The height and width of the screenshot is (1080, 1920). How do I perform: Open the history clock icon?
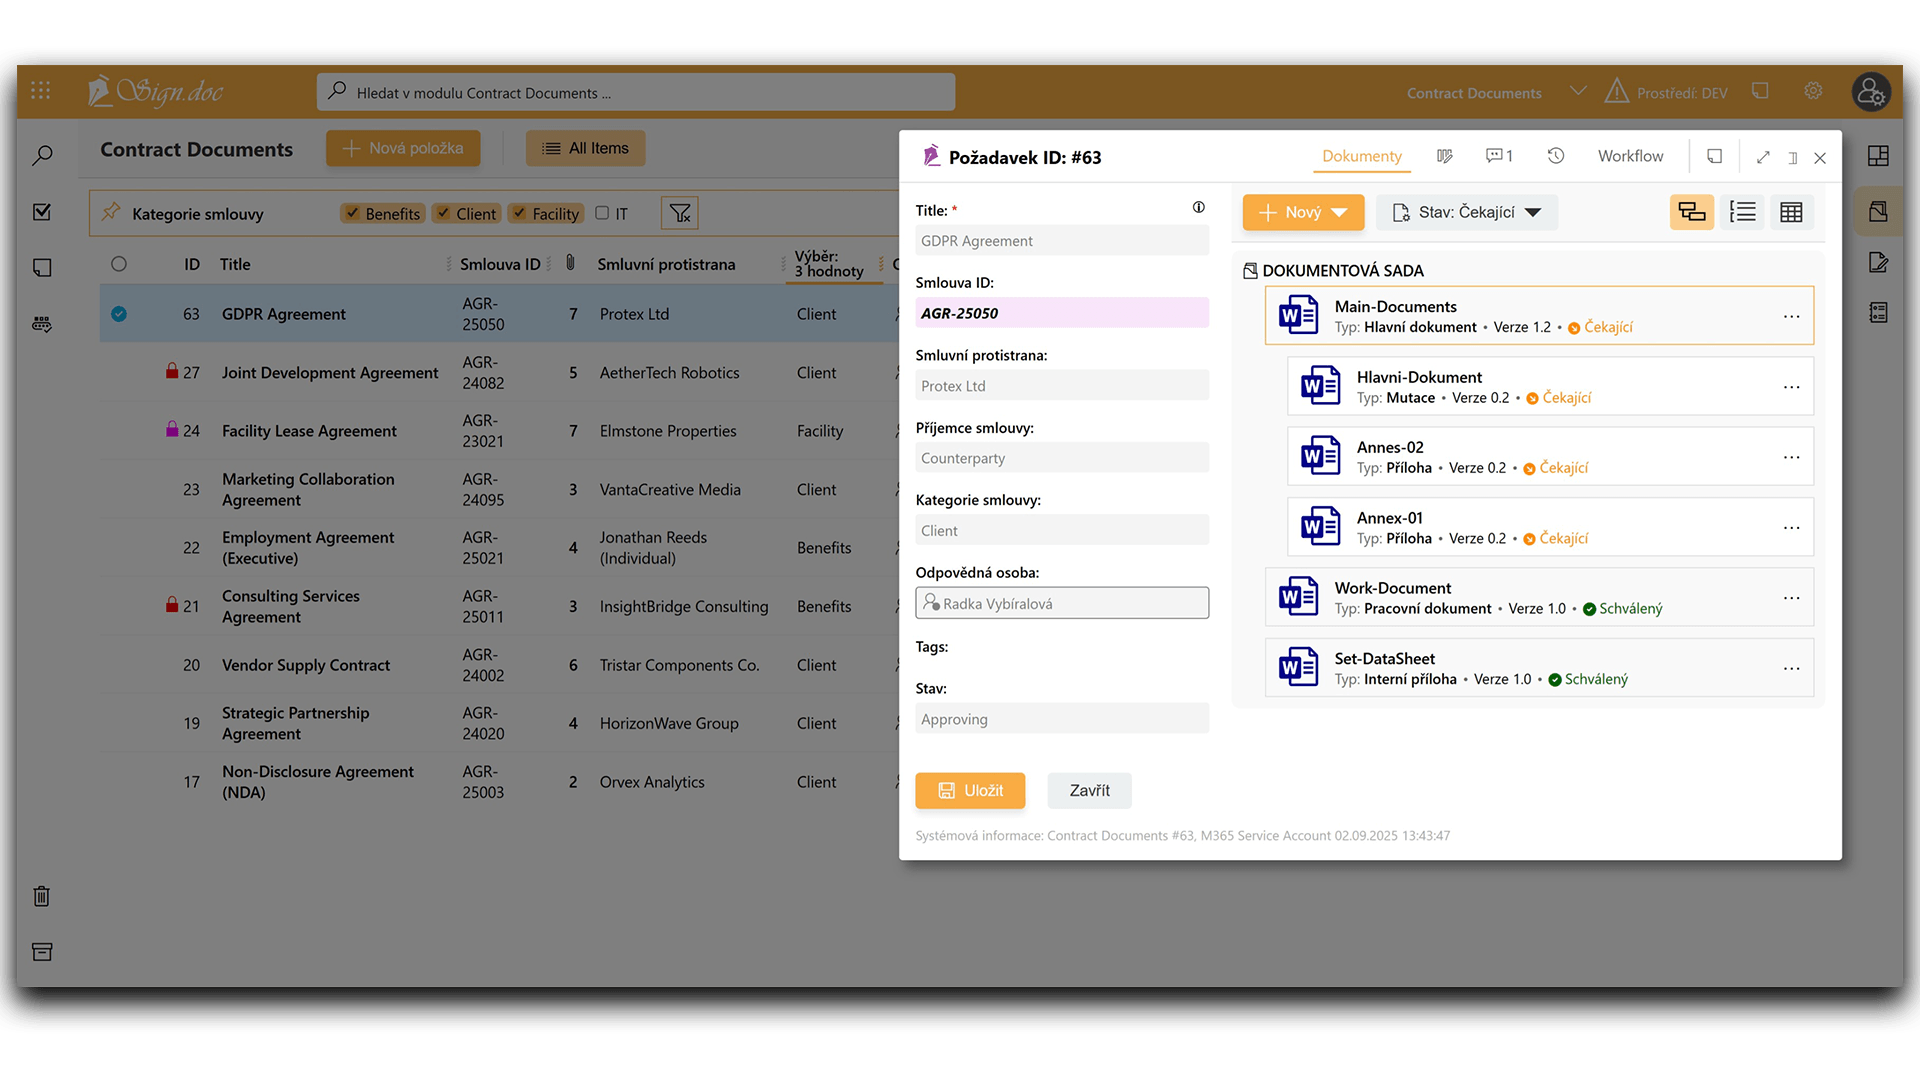[1555, 156]
